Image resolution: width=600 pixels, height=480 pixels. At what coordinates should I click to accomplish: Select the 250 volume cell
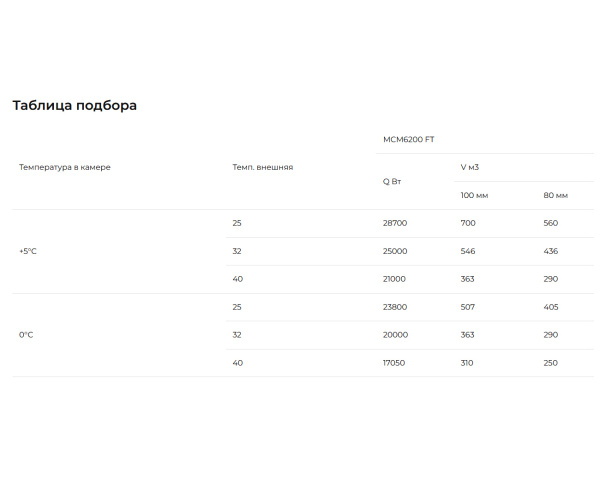coord(551,363)
